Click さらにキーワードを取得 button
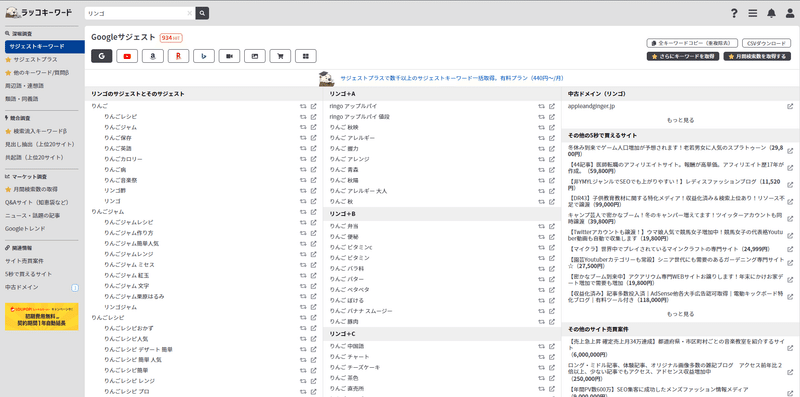The image size is (800, 397). 683,57
